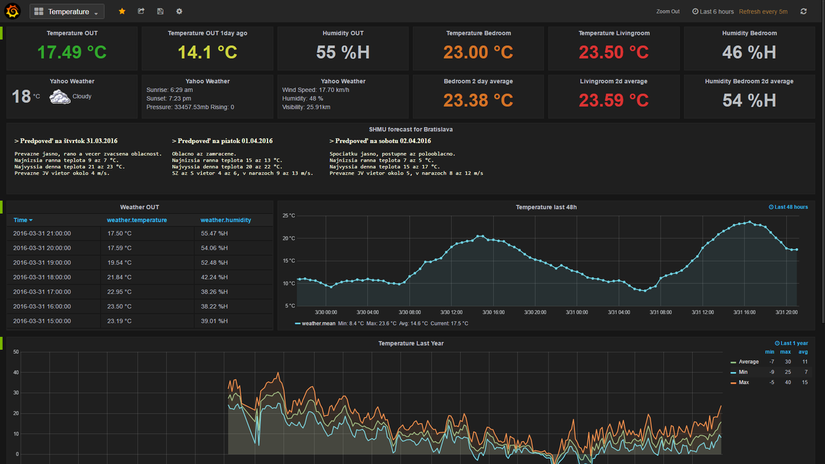The width and height of the screenshot is (825, 464).
Task: Toggle the Average series in the legend
Action: click(748, 362)
